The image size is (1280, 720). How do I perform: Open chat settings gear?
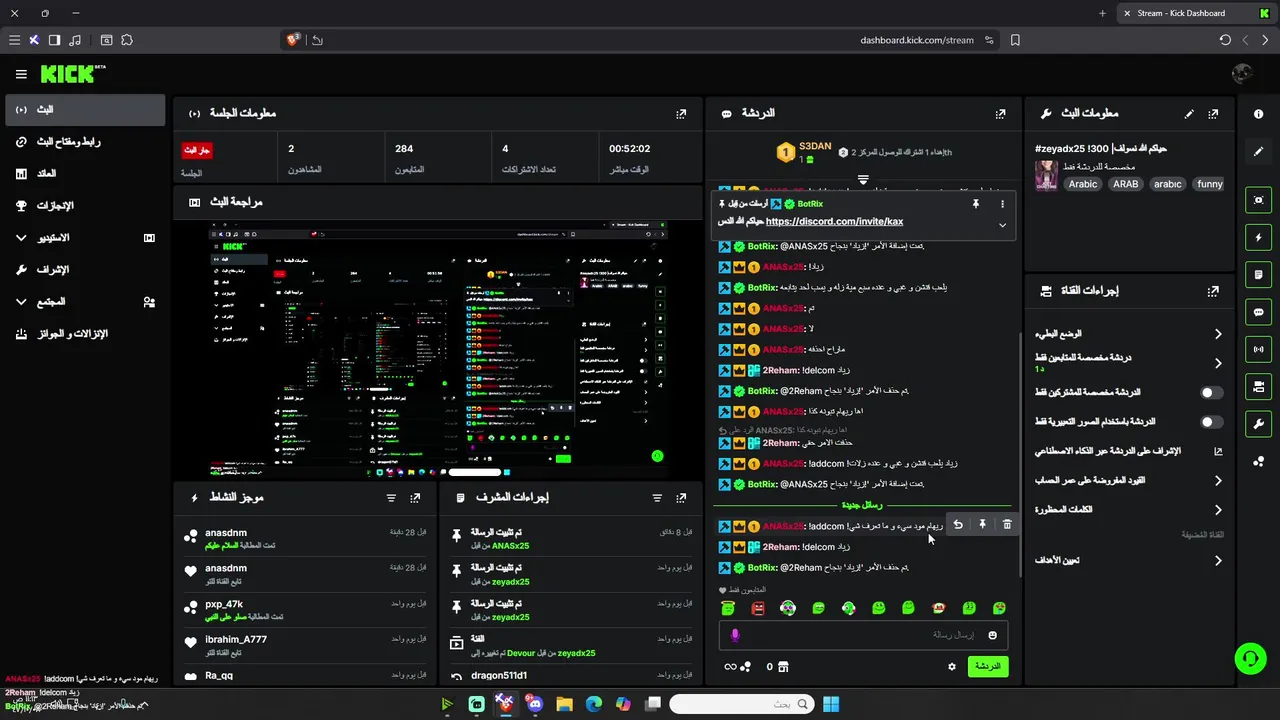point(952,667)
